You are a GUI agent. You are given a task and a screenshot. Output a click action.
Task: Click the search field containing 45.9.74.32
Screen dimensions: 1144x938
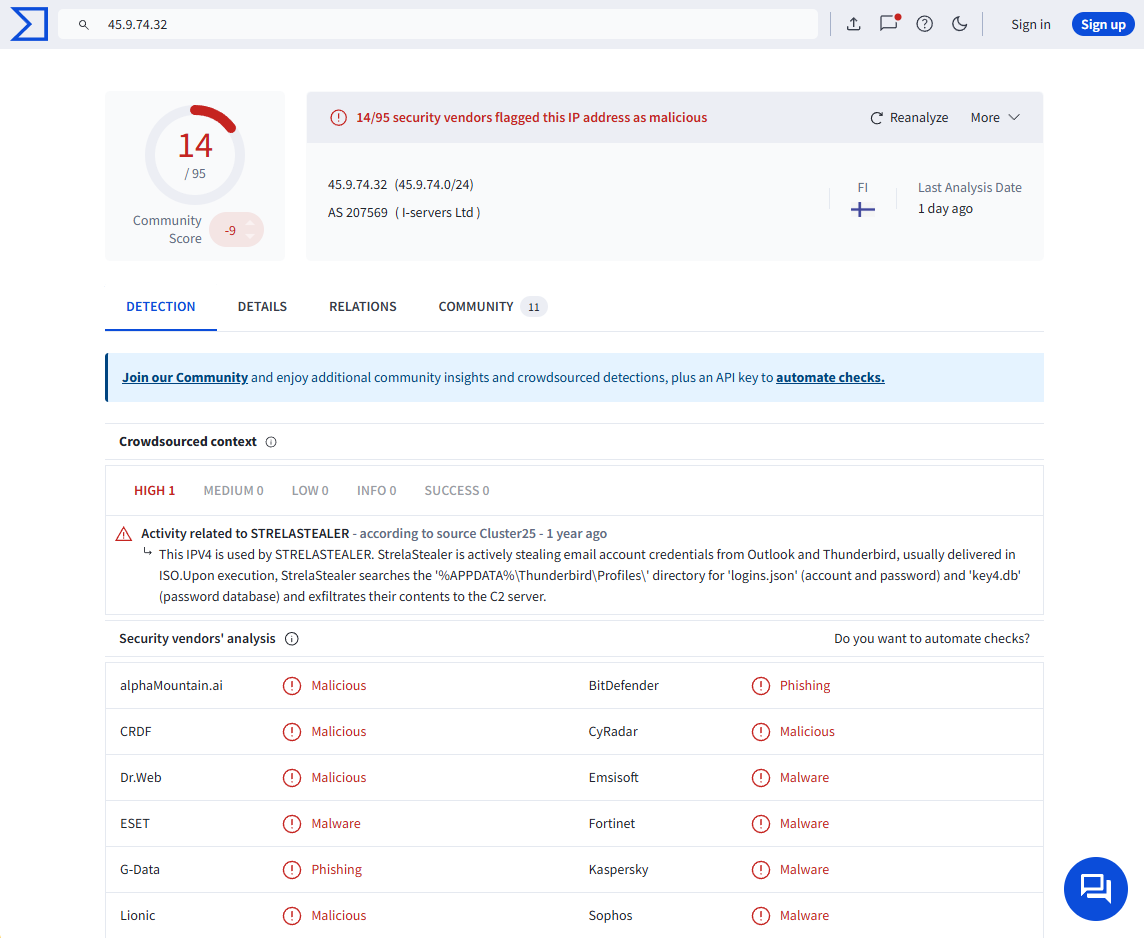pyautogui.click(x=450, y=24)
